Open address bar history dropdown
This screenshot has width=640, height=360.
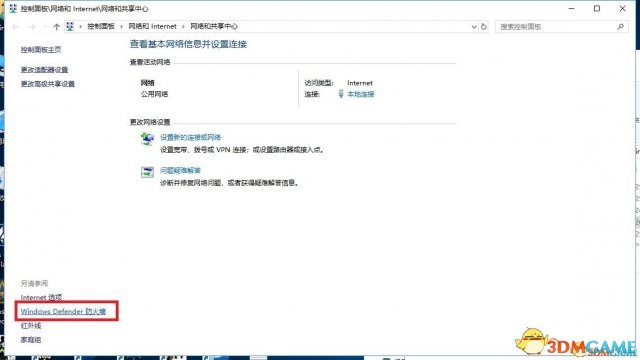coord(474,27)
